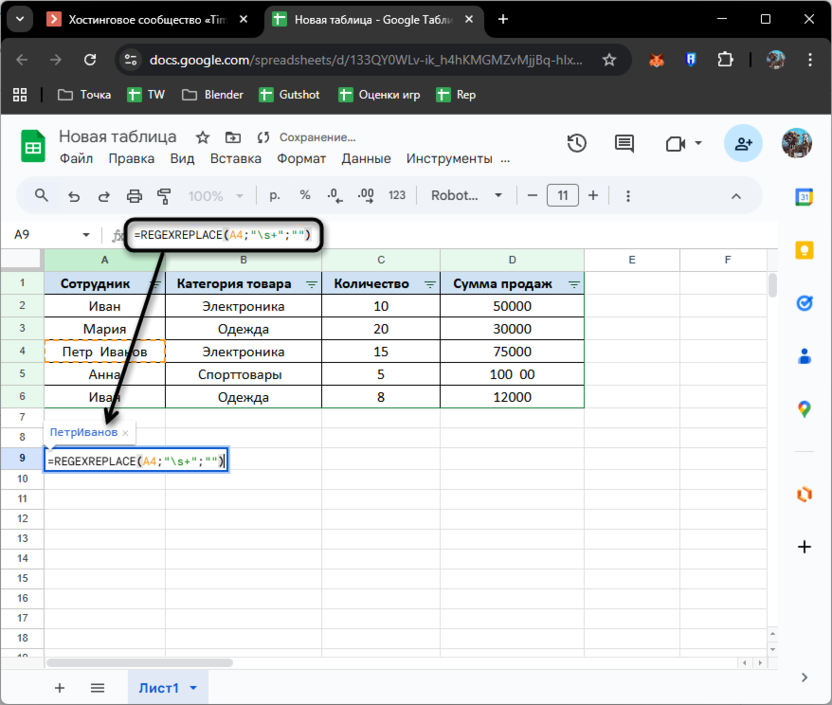Screen dimensions: 832x705
Task: Click the search menus magnifier icon
Action: click(42, 196)
